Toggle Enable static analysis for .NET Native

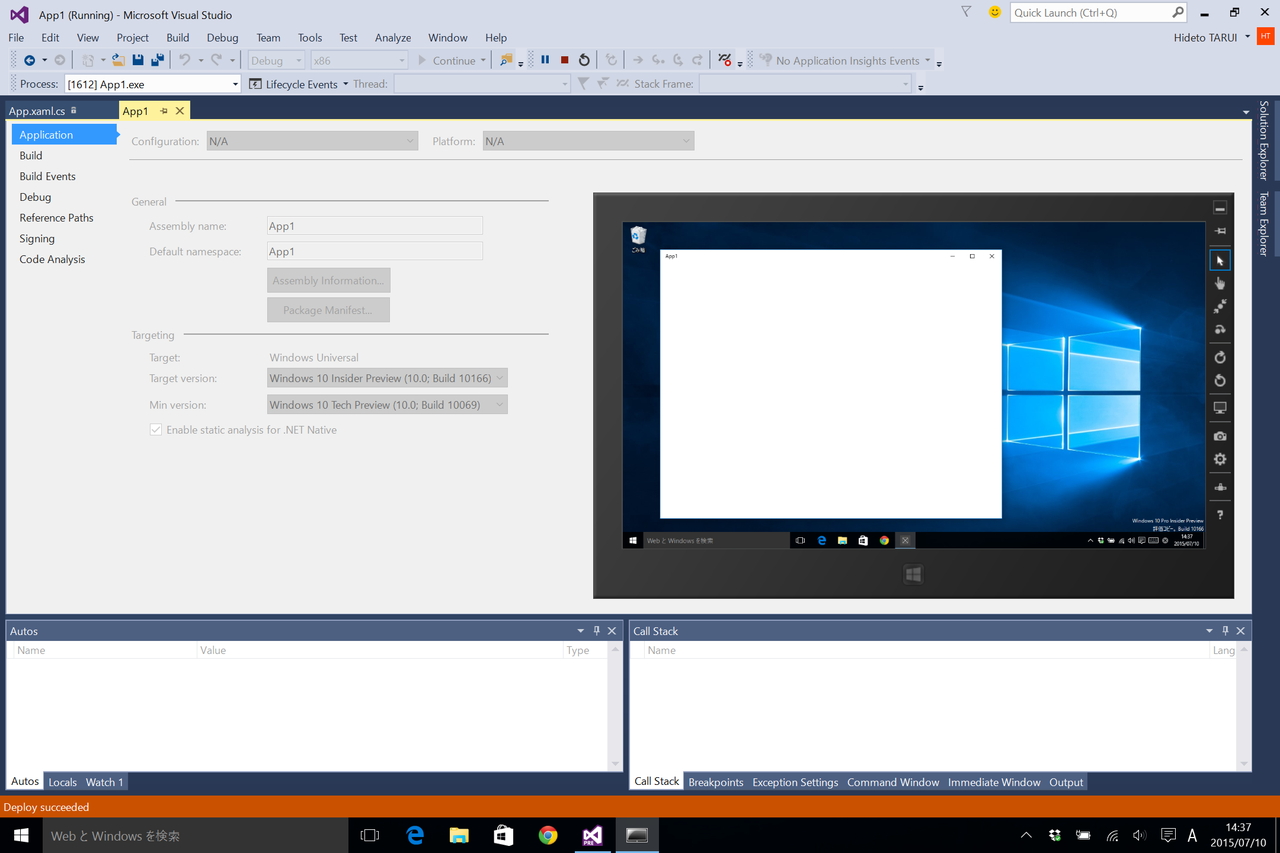[156, 428]
